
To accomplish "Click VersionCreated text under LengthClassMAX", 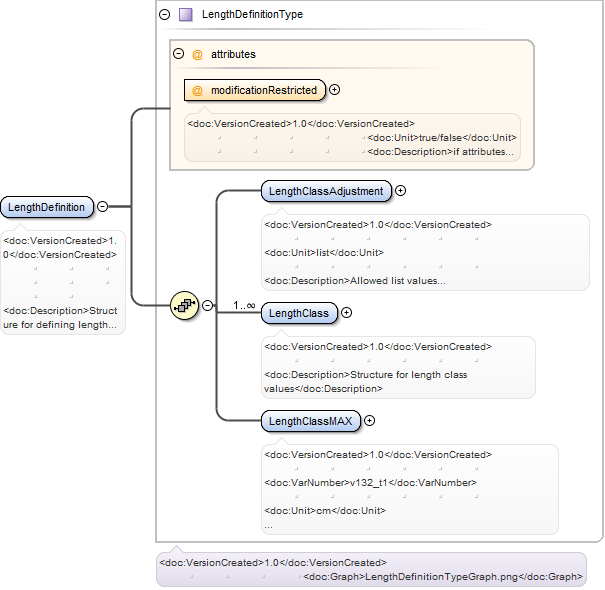I will point(378,455).
